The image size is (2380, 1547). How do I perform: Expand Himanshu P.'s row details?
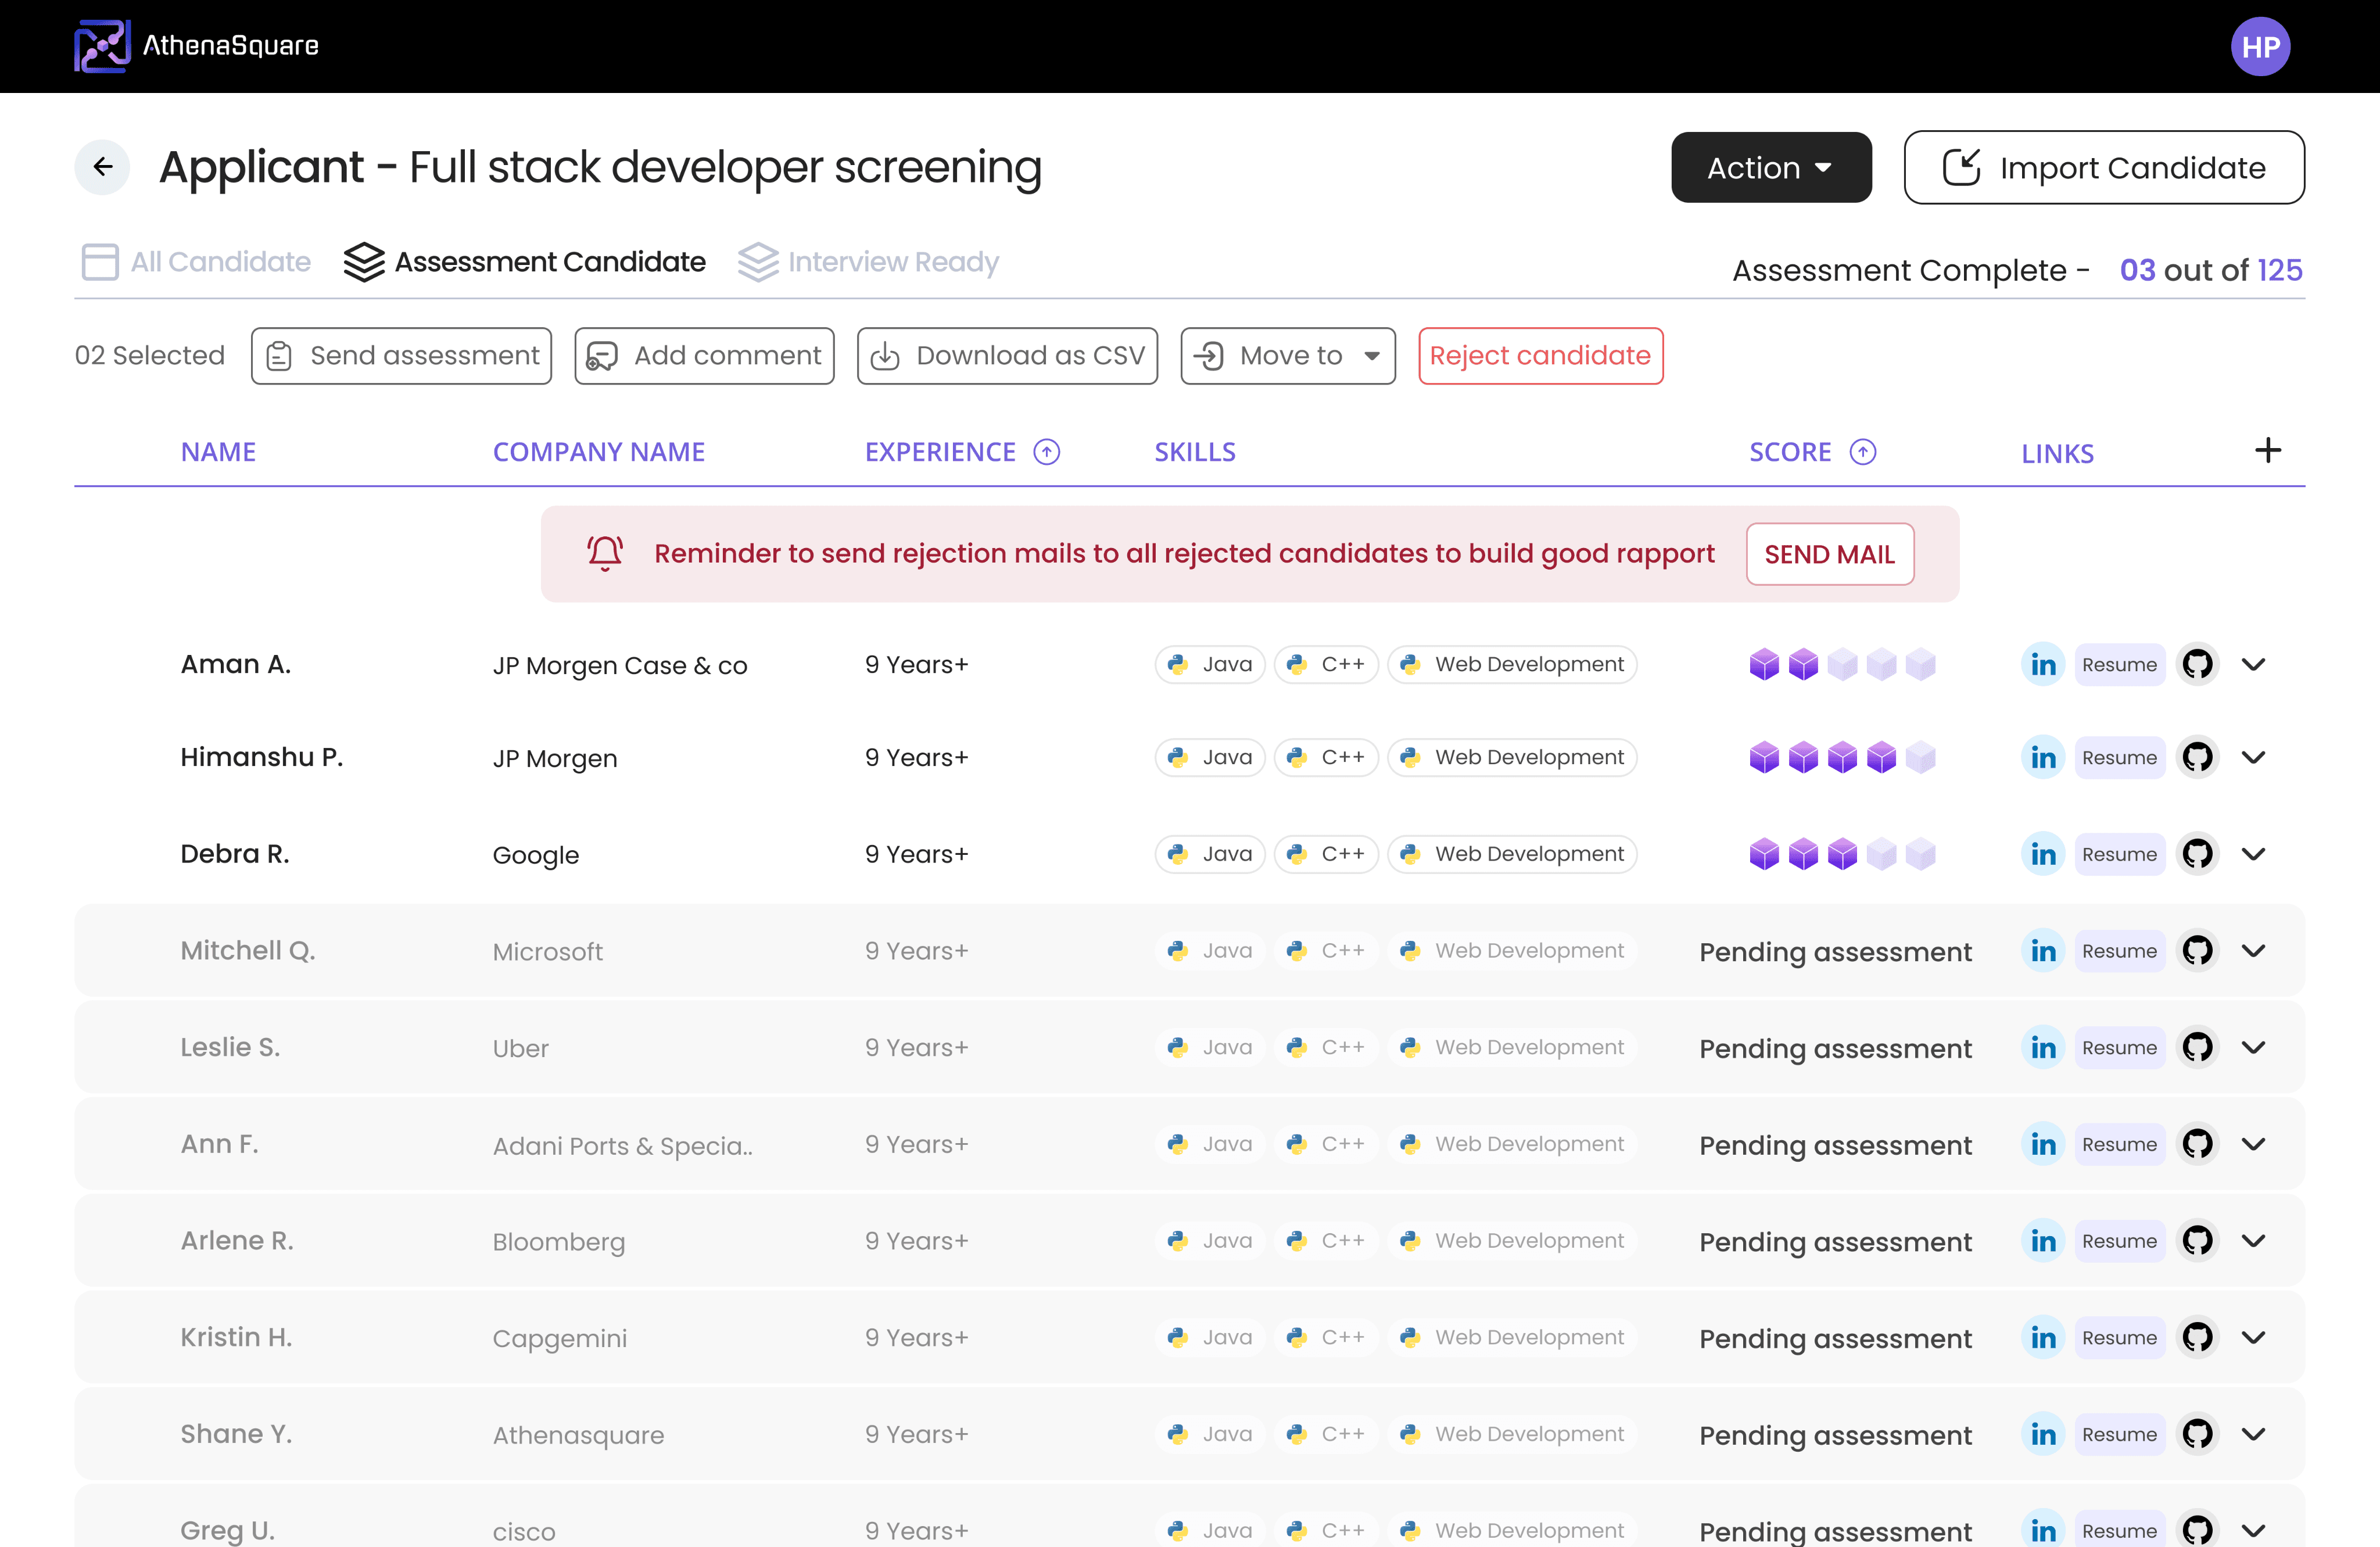point(2253,757)
